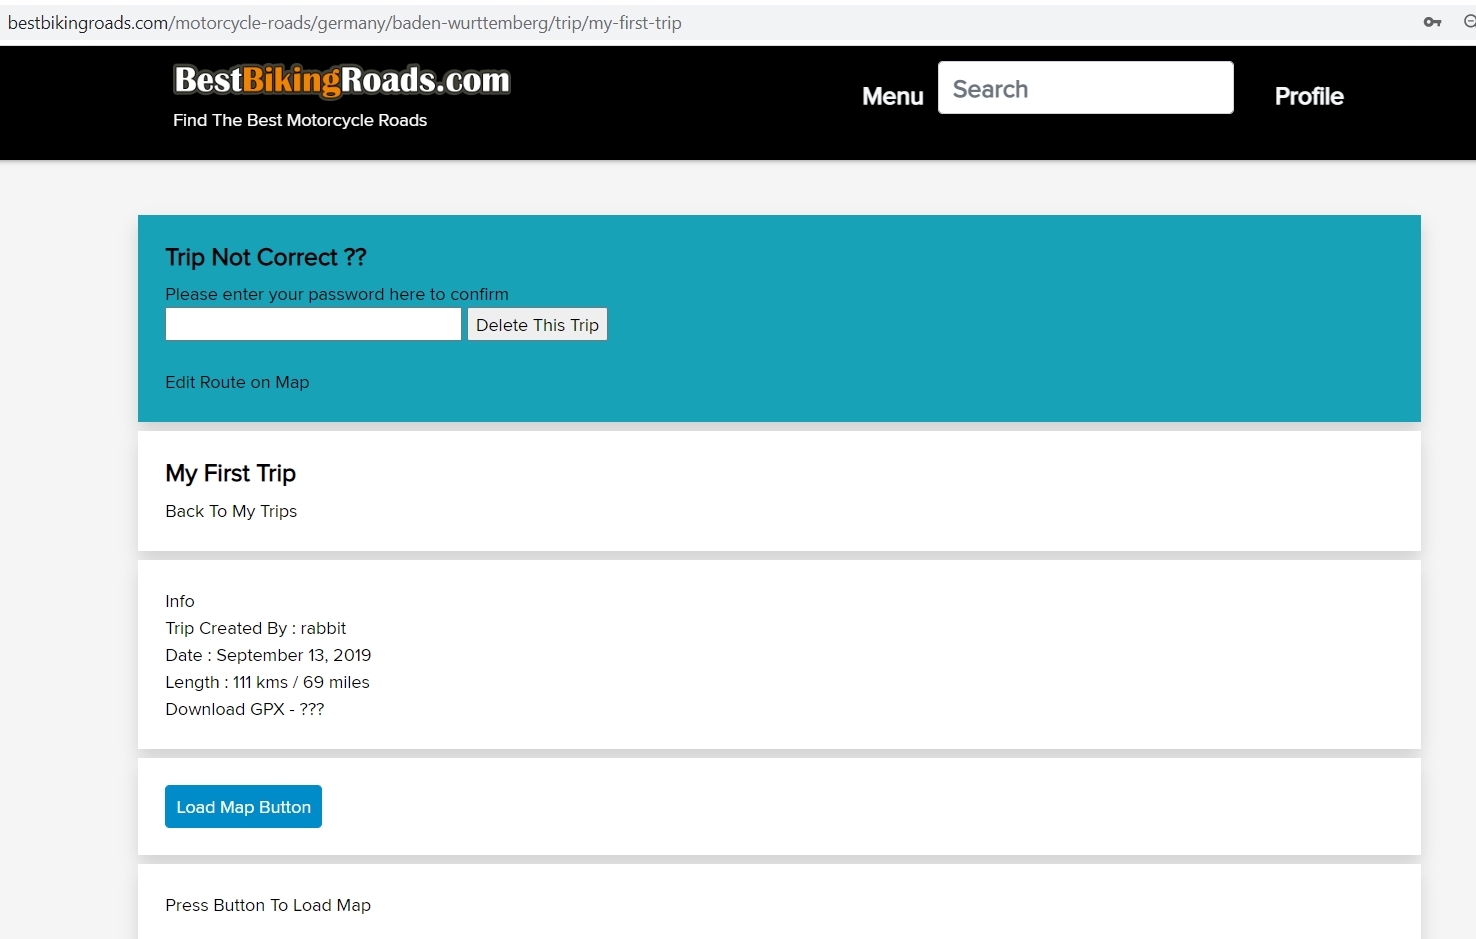Click the Trip Not Correct ?? heading
This screenshot has width=1476, height=939.
266,257
